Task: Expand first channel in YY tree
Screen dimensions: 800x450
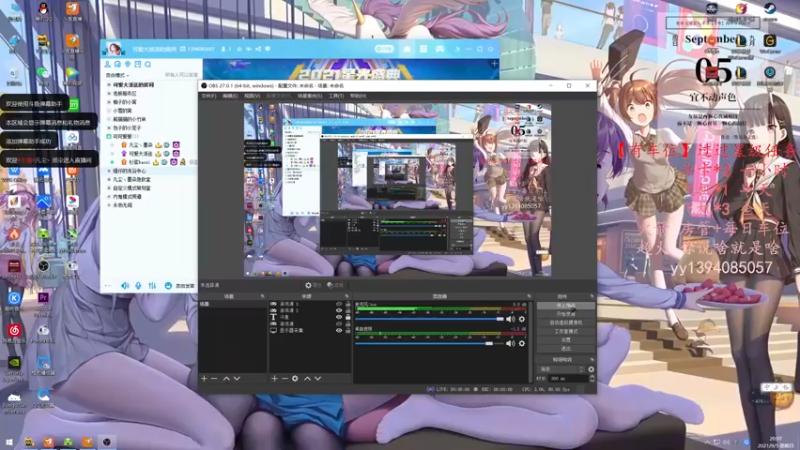Action: tap(109, 85)
